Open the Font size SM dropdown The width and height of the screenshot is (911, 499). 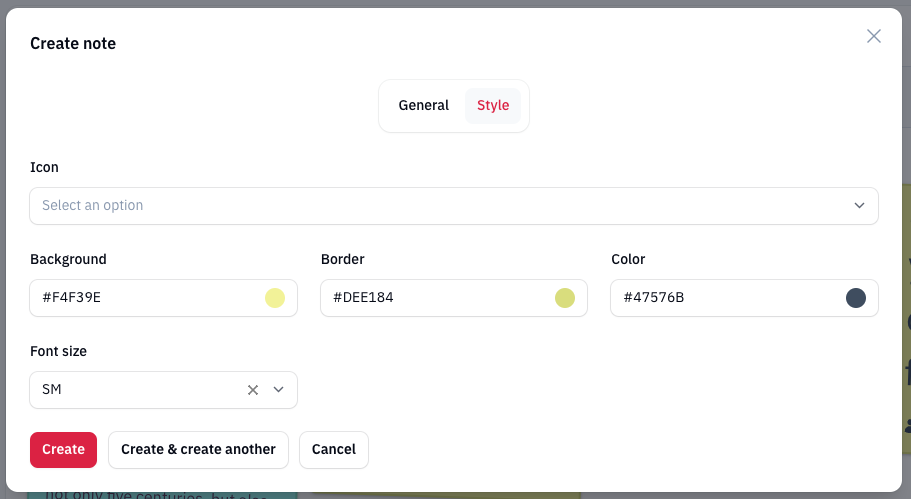point(163,390)
